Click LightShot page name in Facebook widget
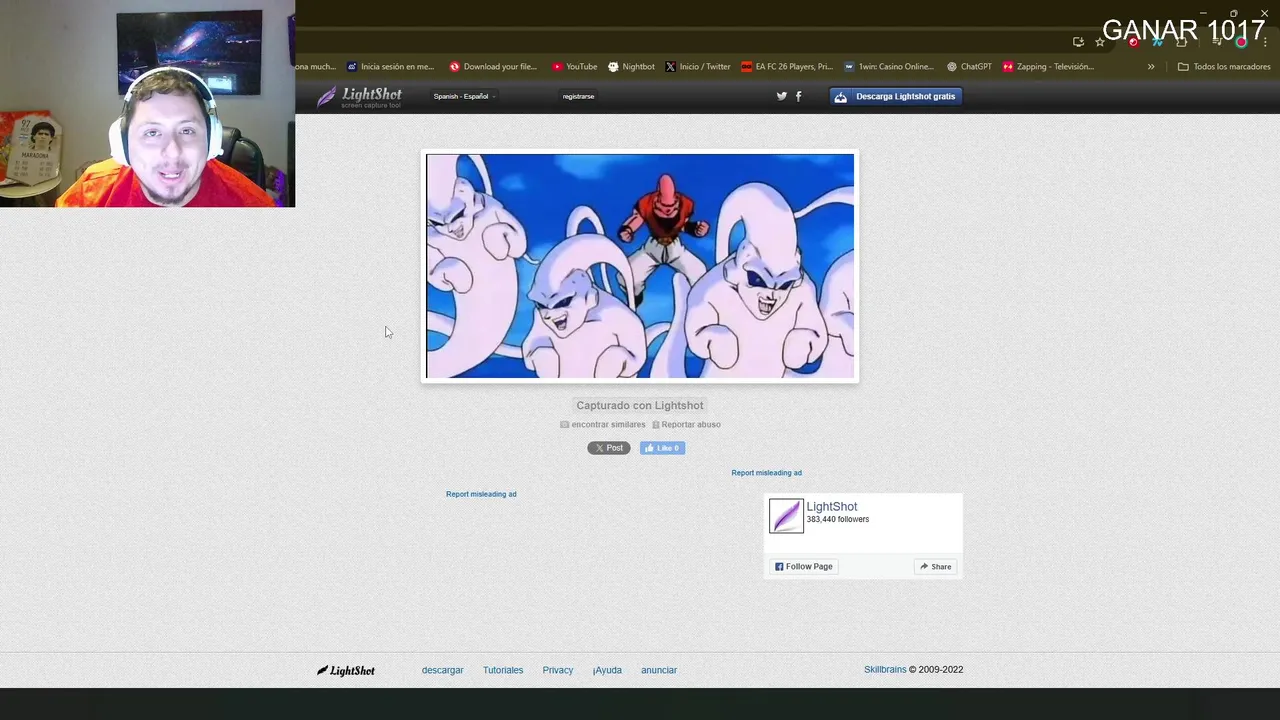 pyautogui.click(x=832, y=507)
